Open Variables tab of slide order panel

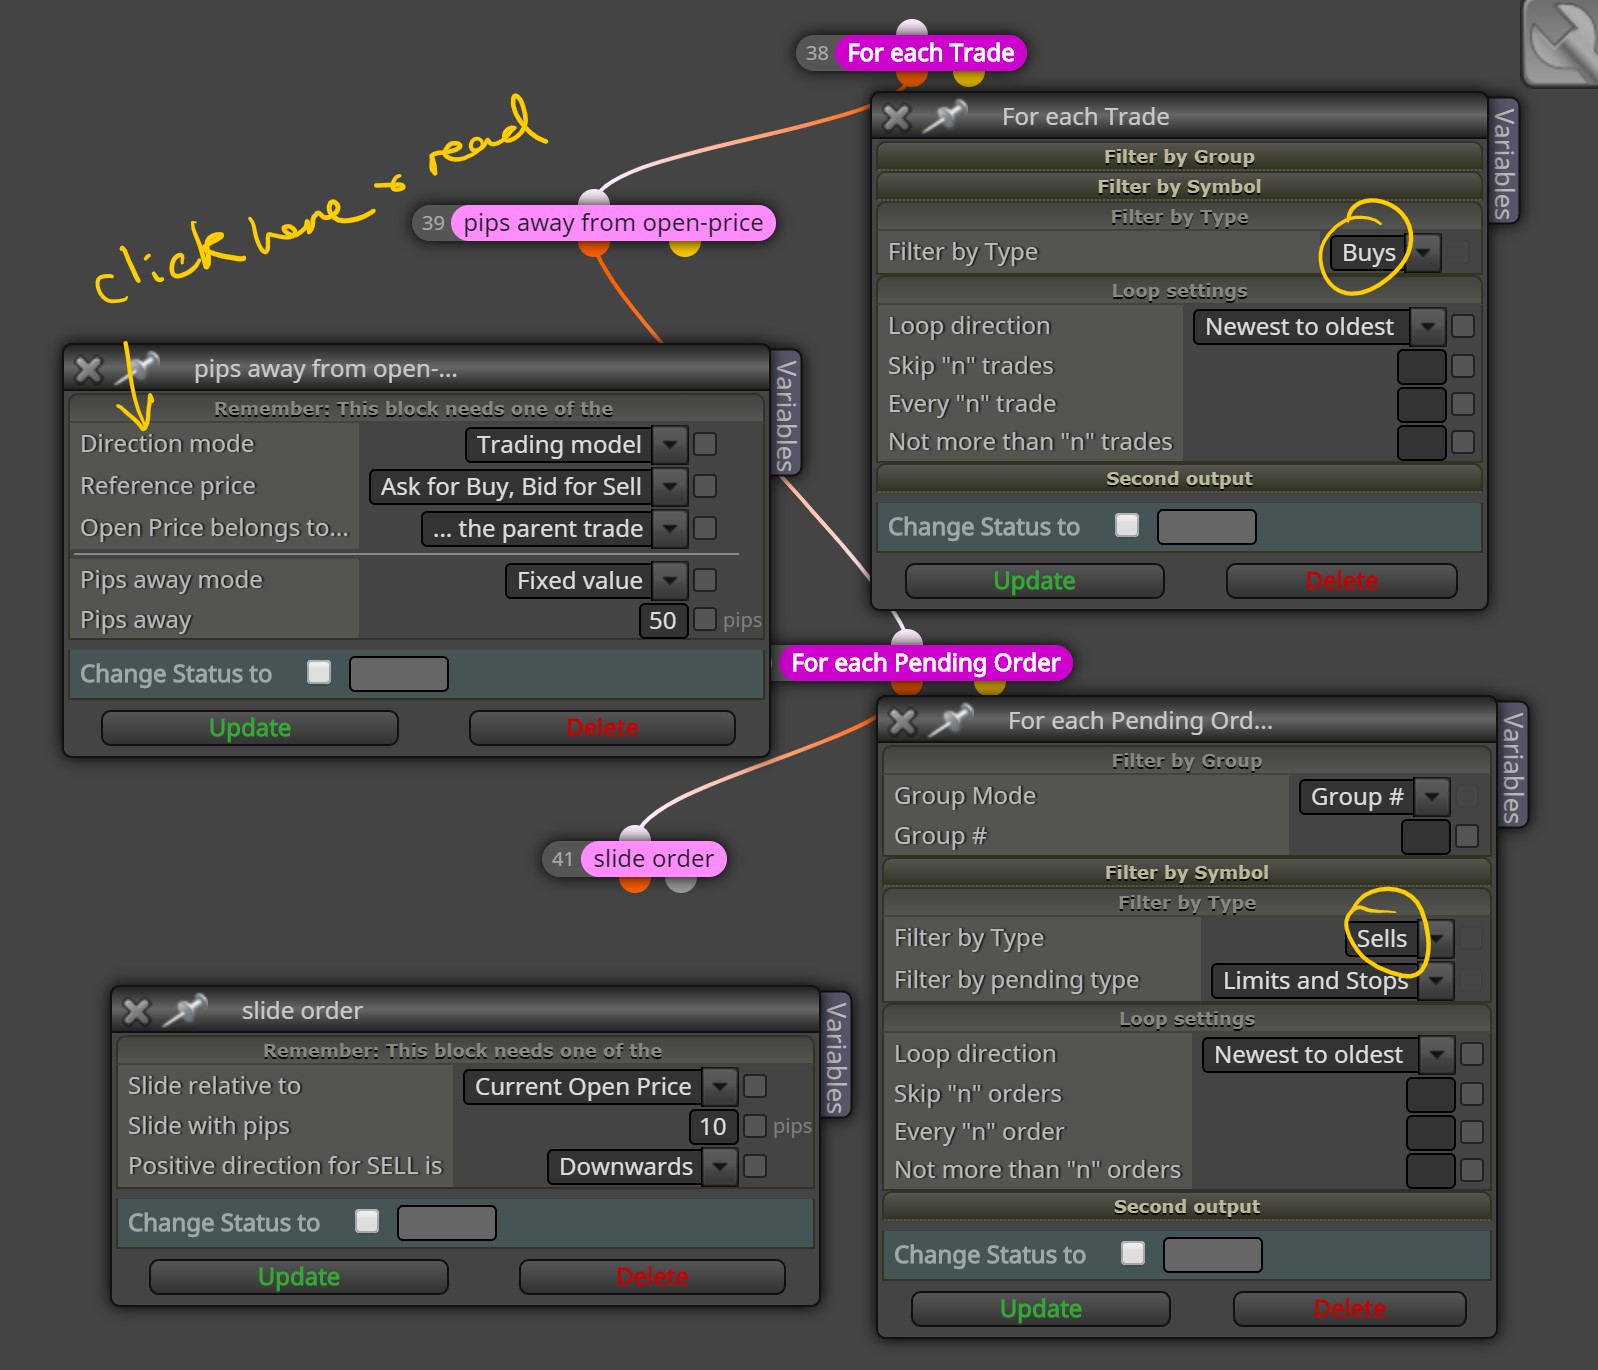835,1054
